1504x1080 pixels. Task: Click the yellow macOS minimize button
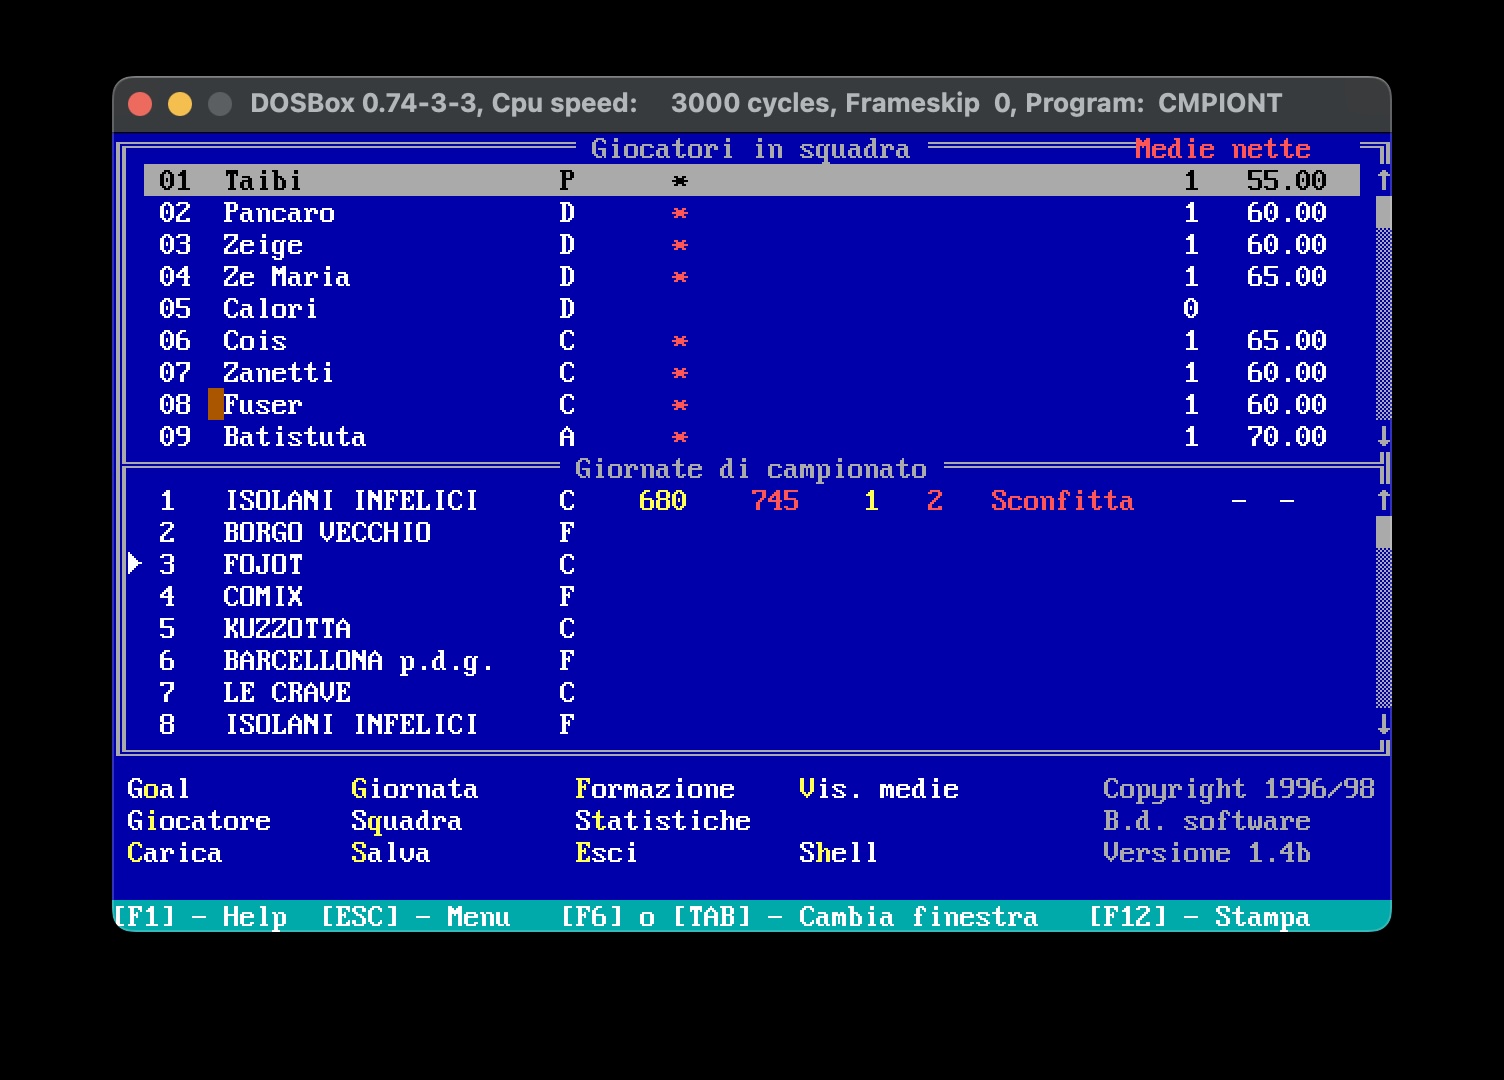coord(180,104)
